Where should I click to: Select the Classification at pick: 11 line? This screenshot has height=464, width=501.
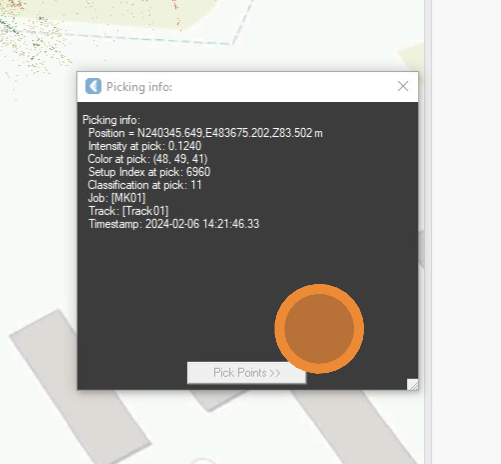click(145, 185)
